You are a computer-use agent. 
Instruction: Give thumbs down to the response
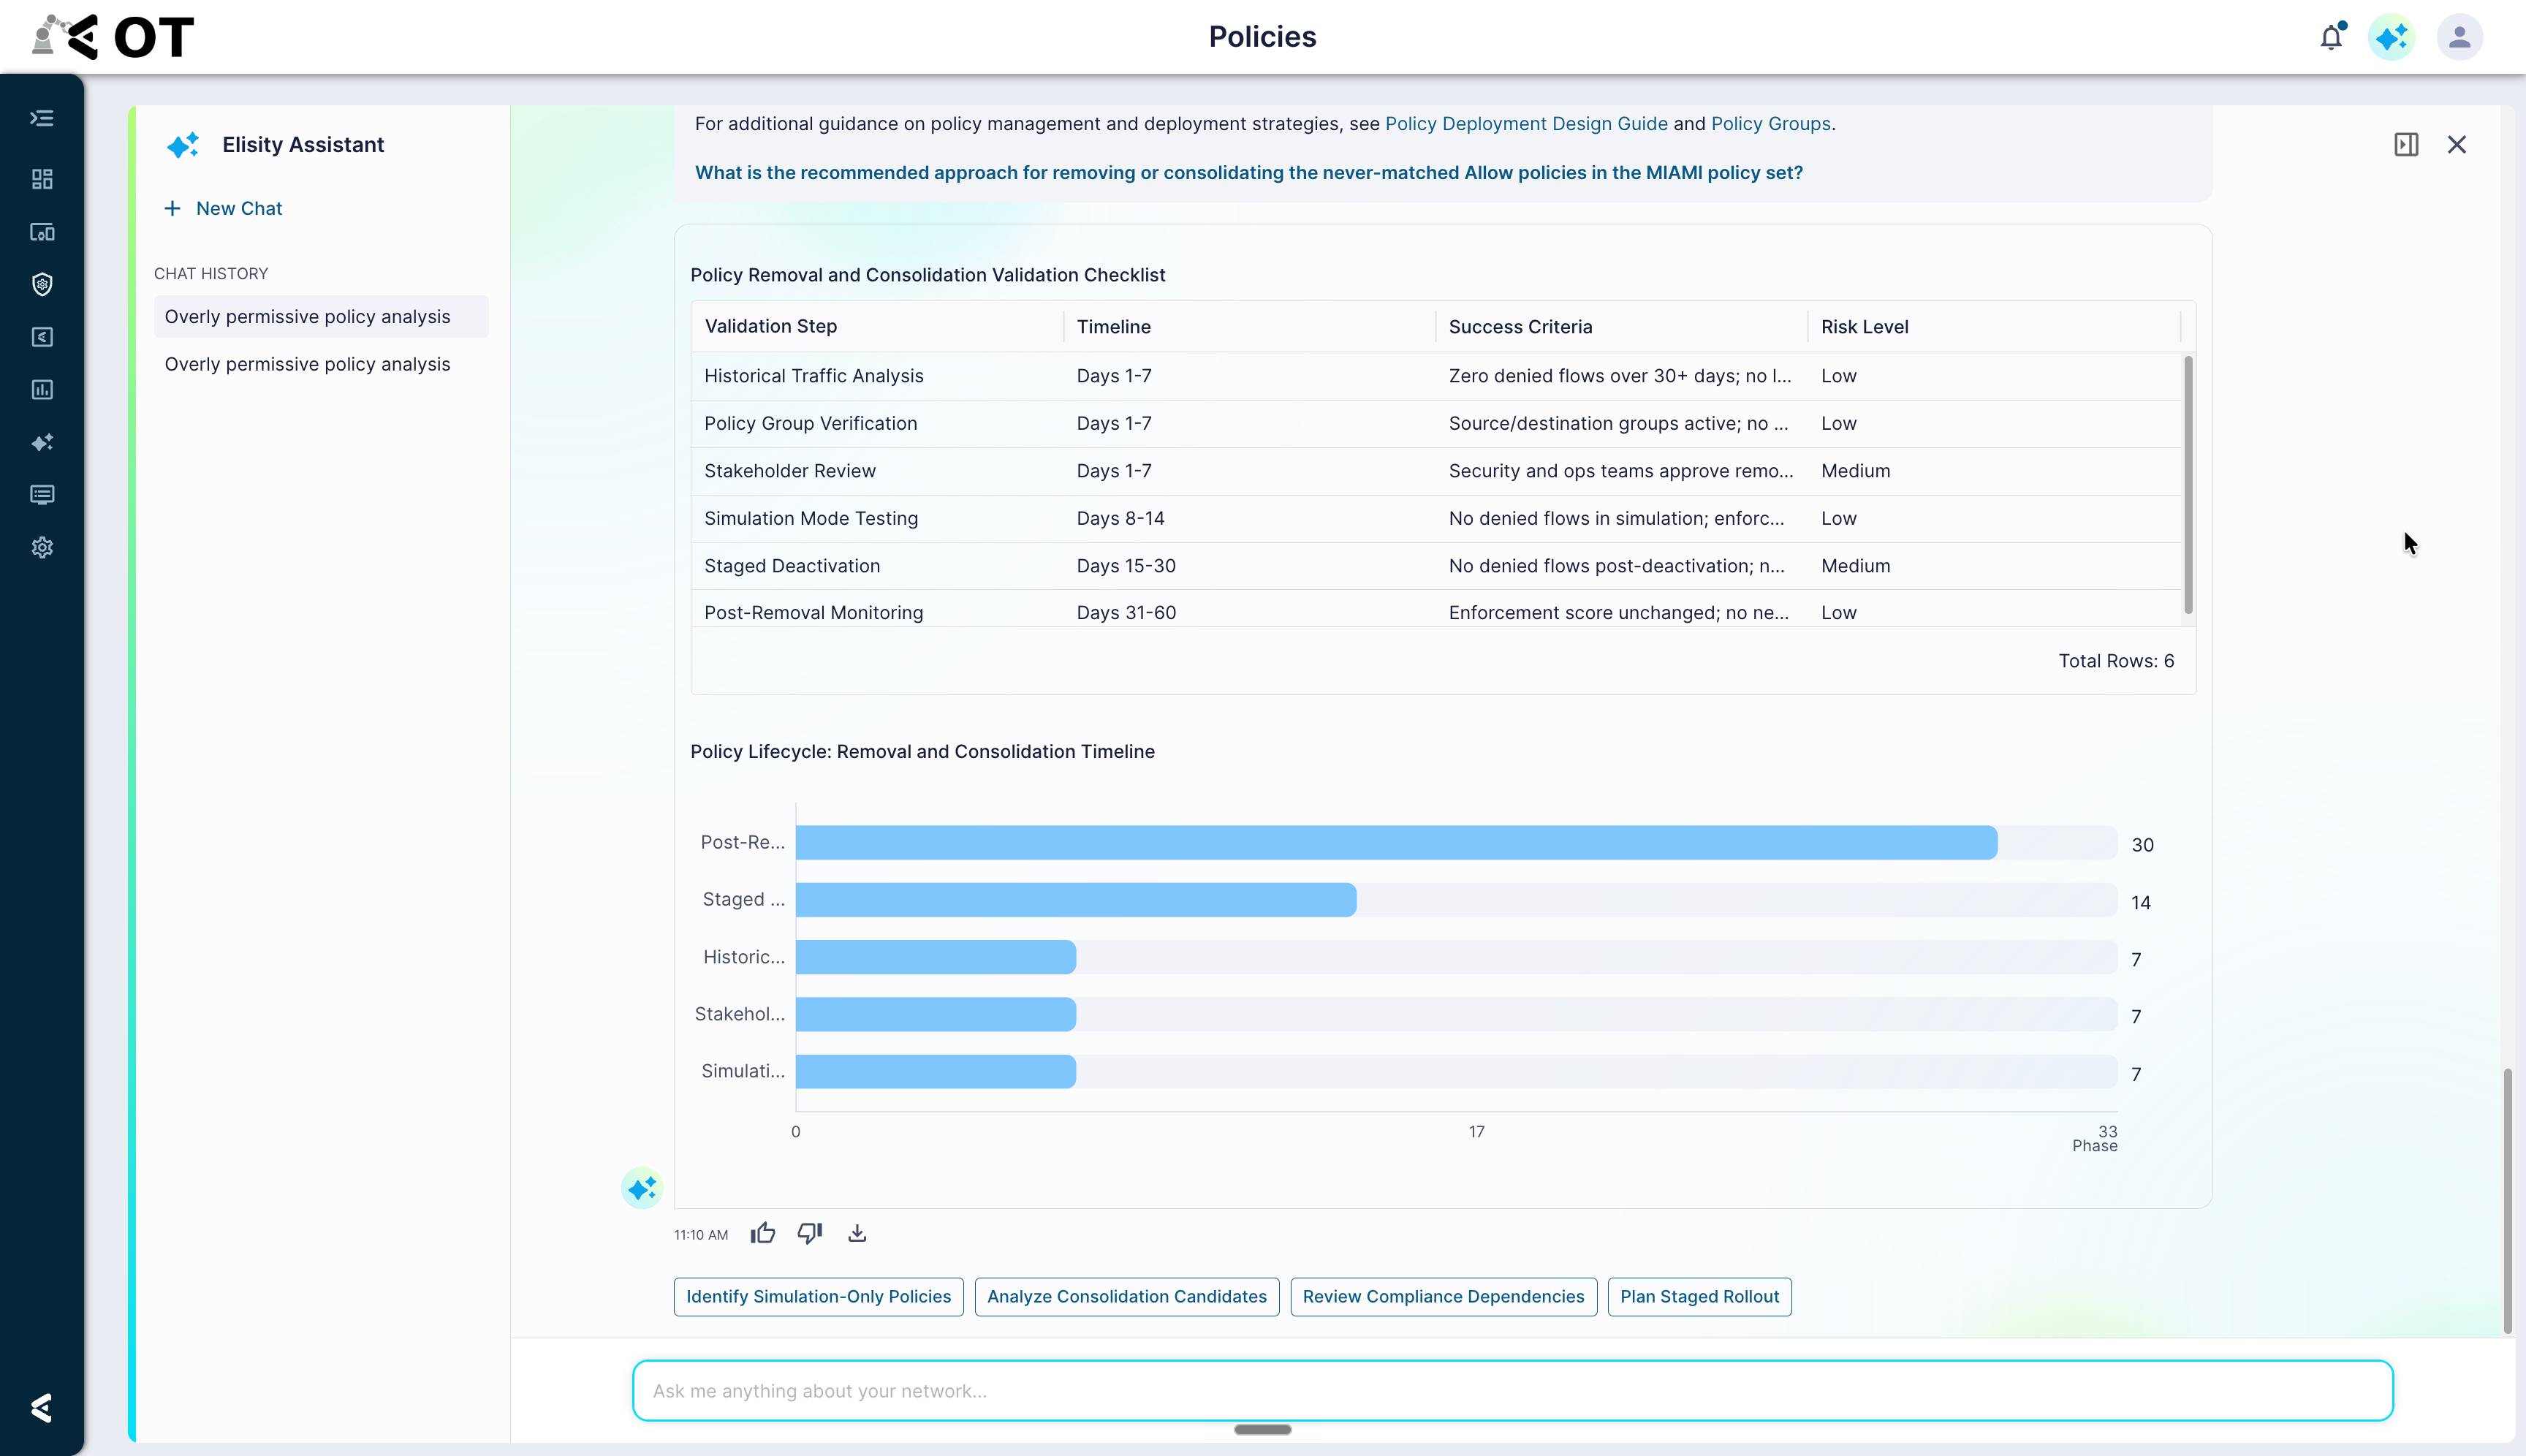(x=810, y=1233)
